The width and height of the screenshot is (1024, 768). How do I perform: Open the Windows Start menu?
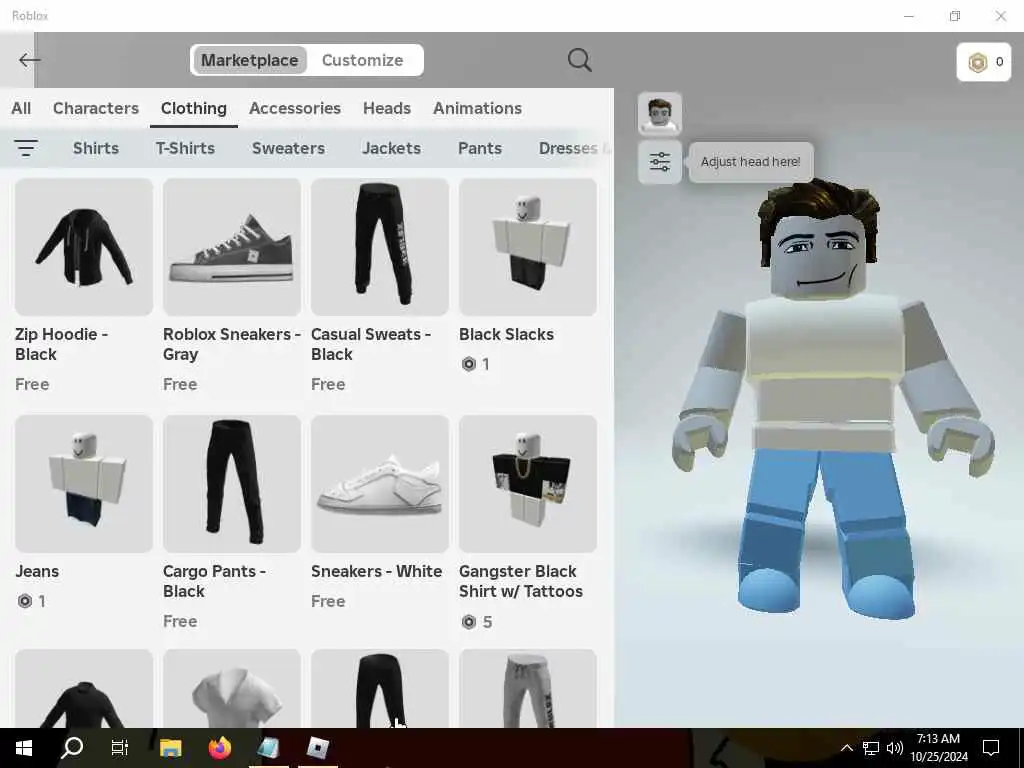pos(24,748)
